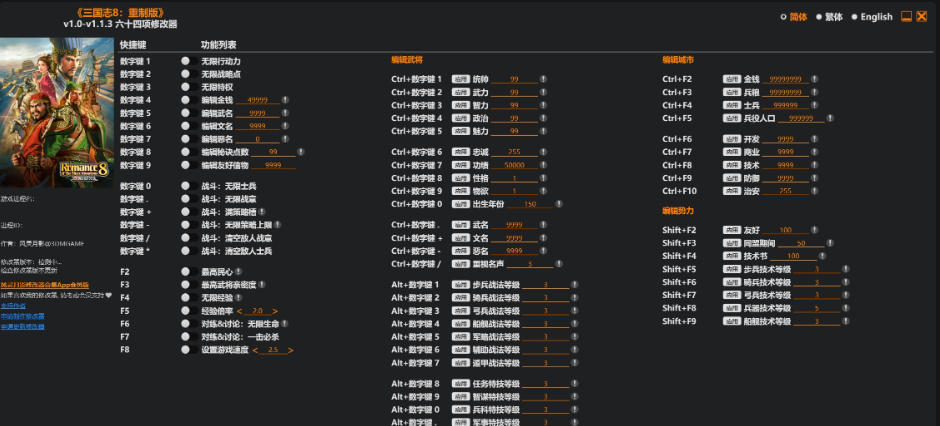Click the info icon beside 编辑武名
Screen dimensions: 940x426
pyautogui.click(x=286, y=113)
